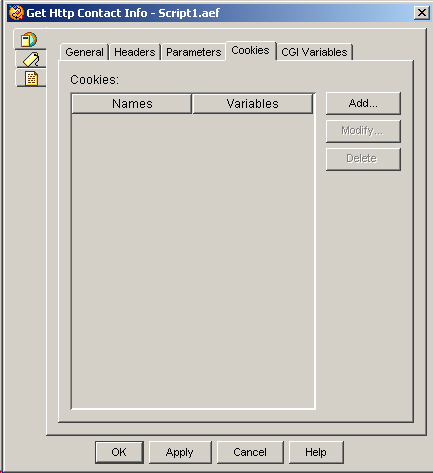The width and height of the screenshot is (433, 473).
Task: Apply the current settings
Action: [180, 452]
